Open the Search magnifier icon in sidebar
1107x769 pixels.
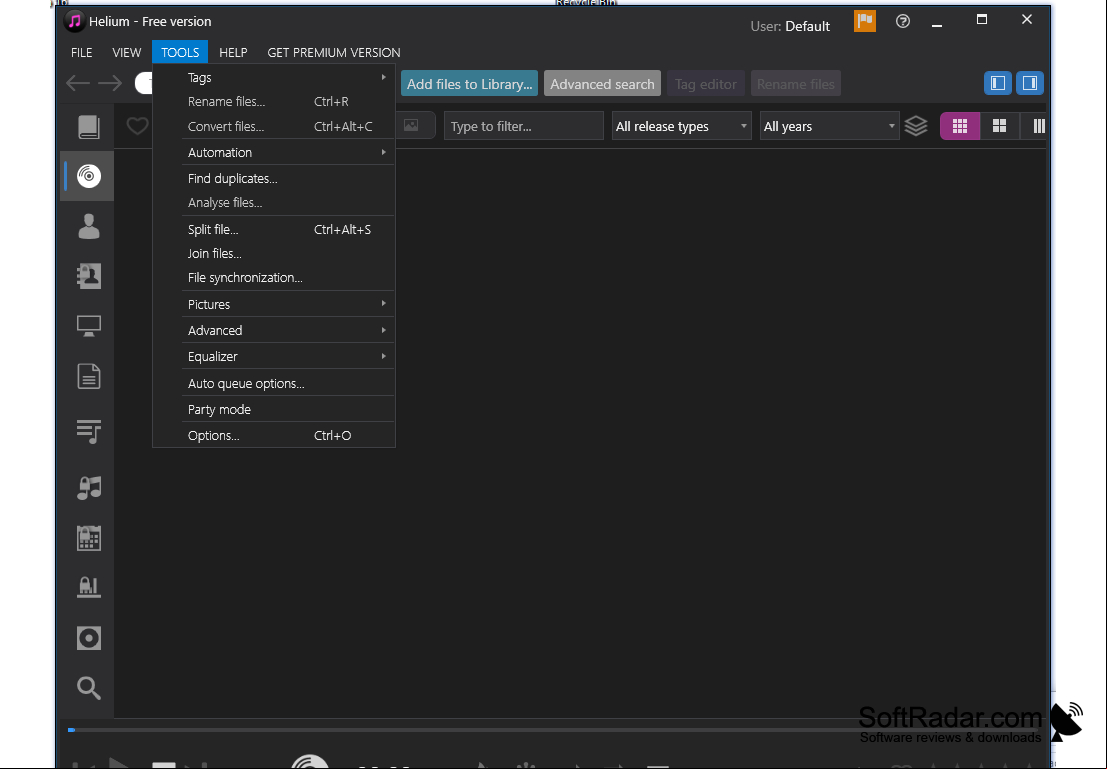[88, 687]
